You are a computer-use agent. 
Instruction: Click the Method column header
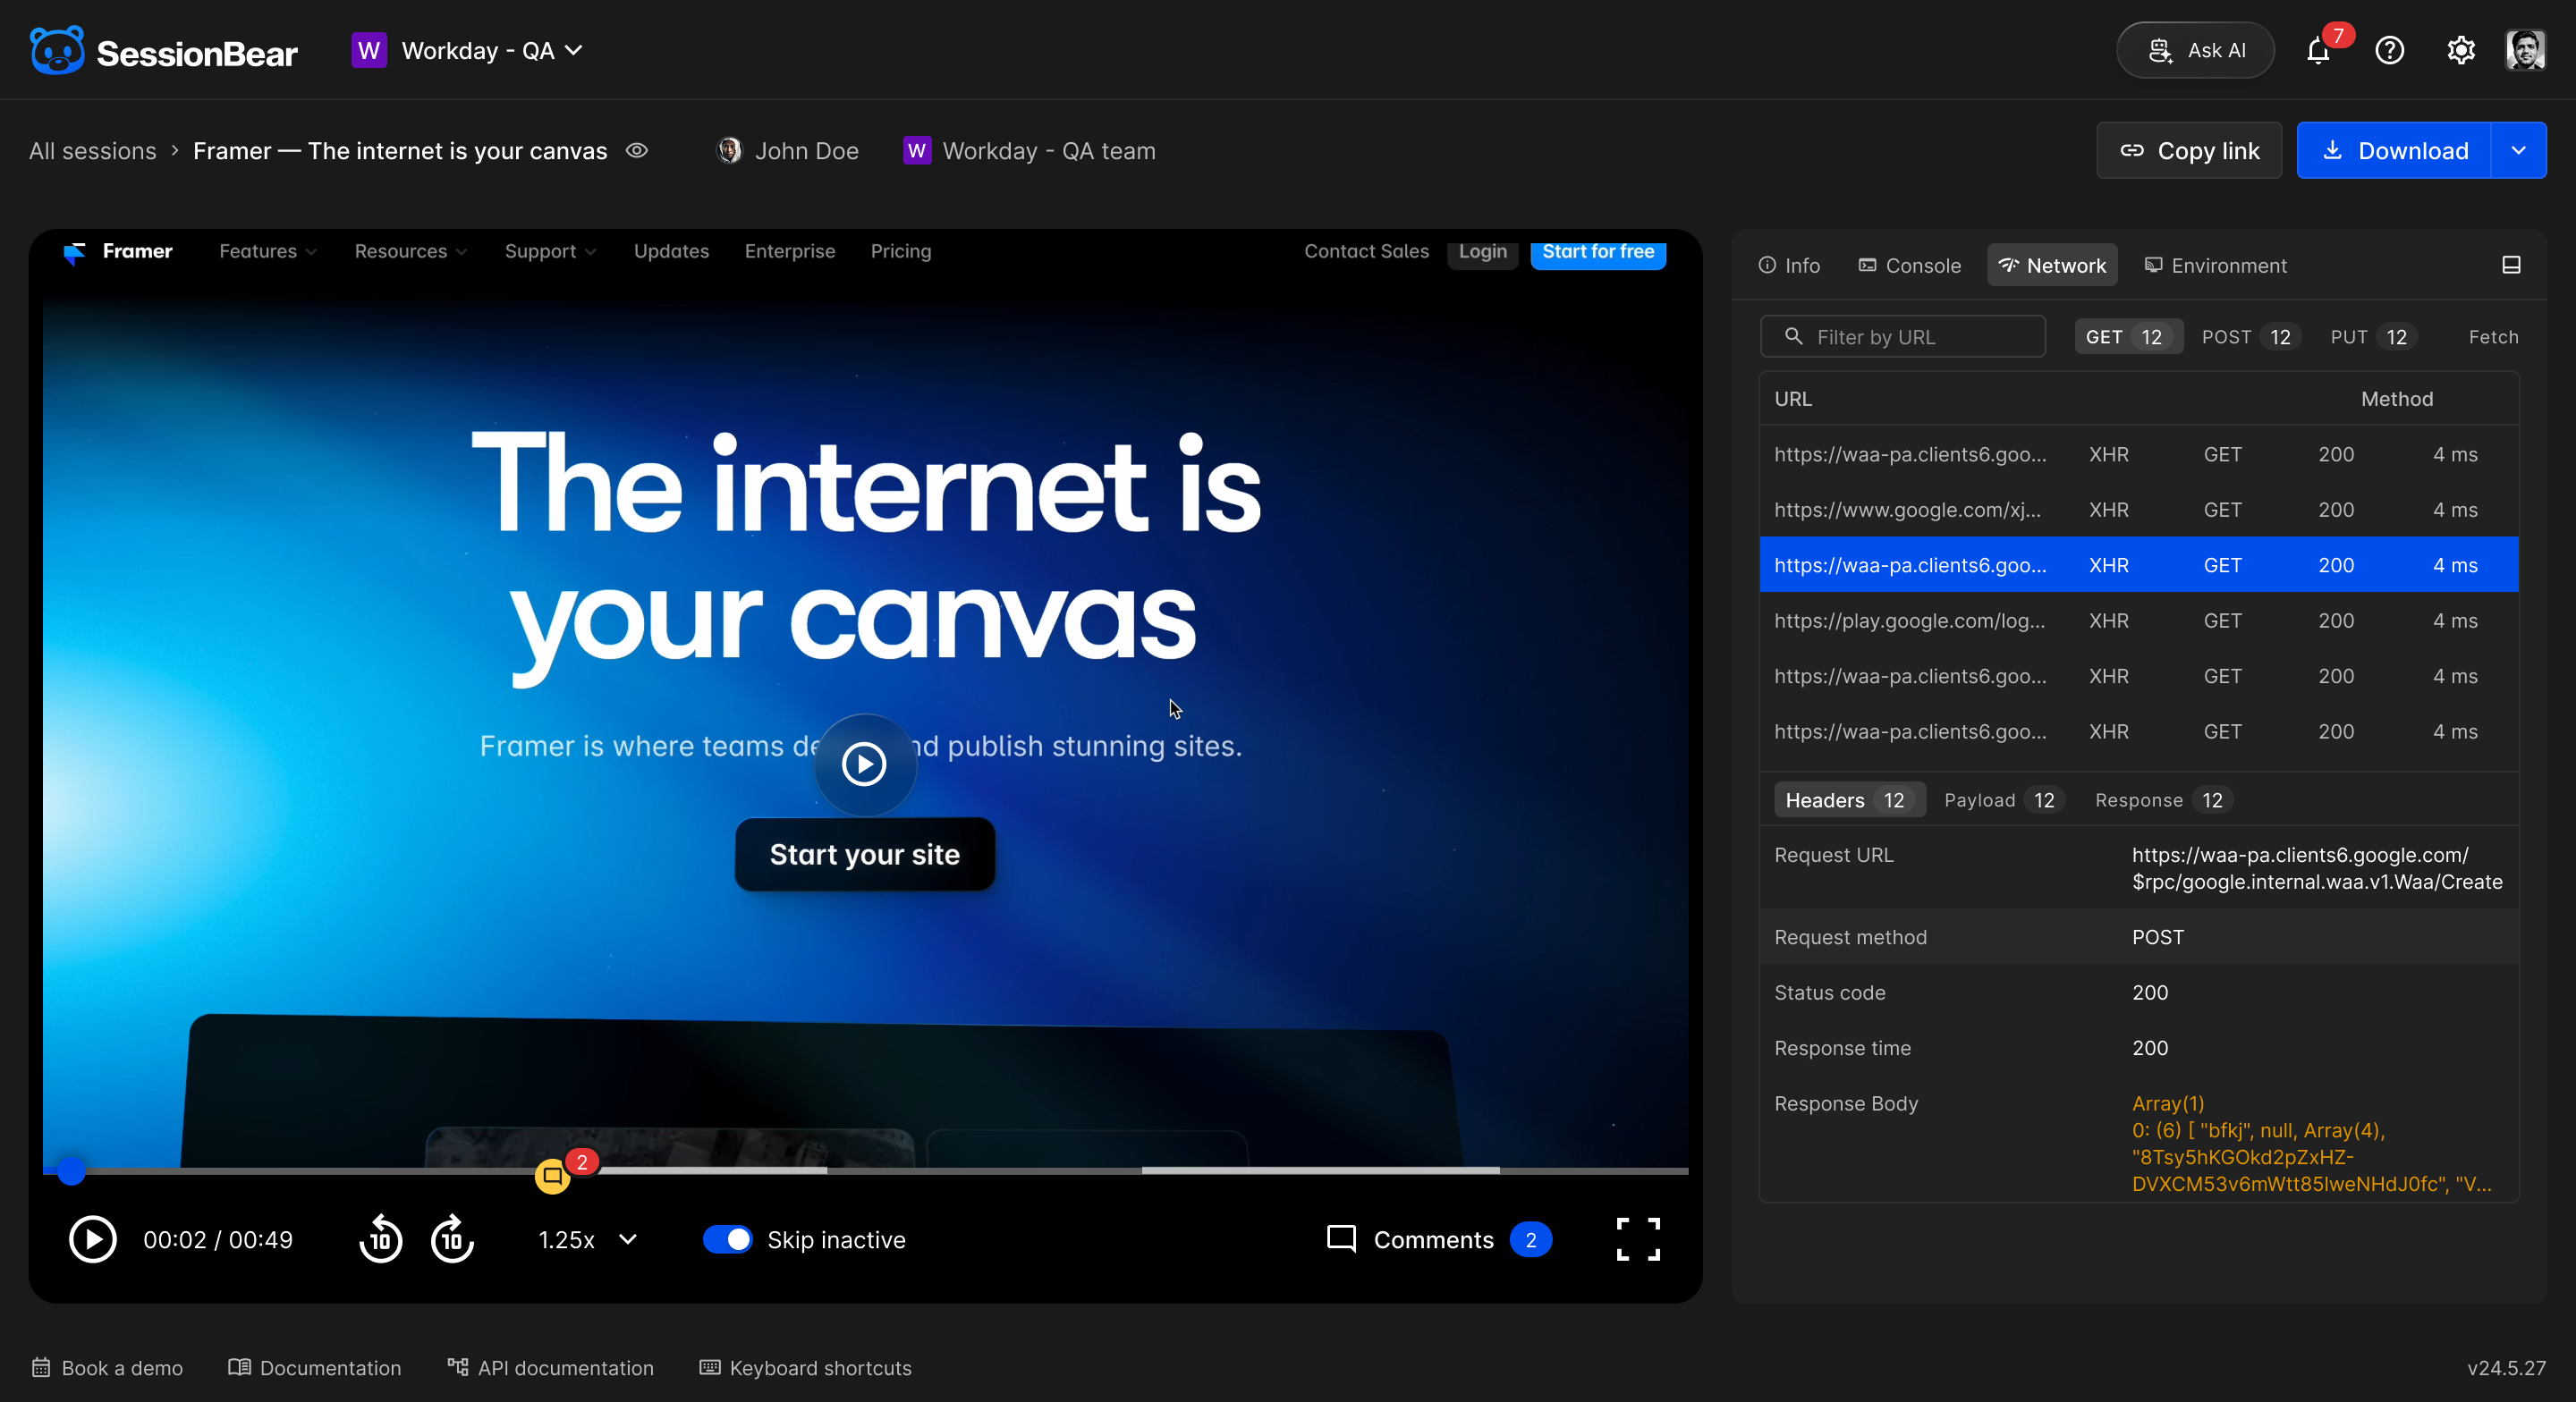[2397, 399]
